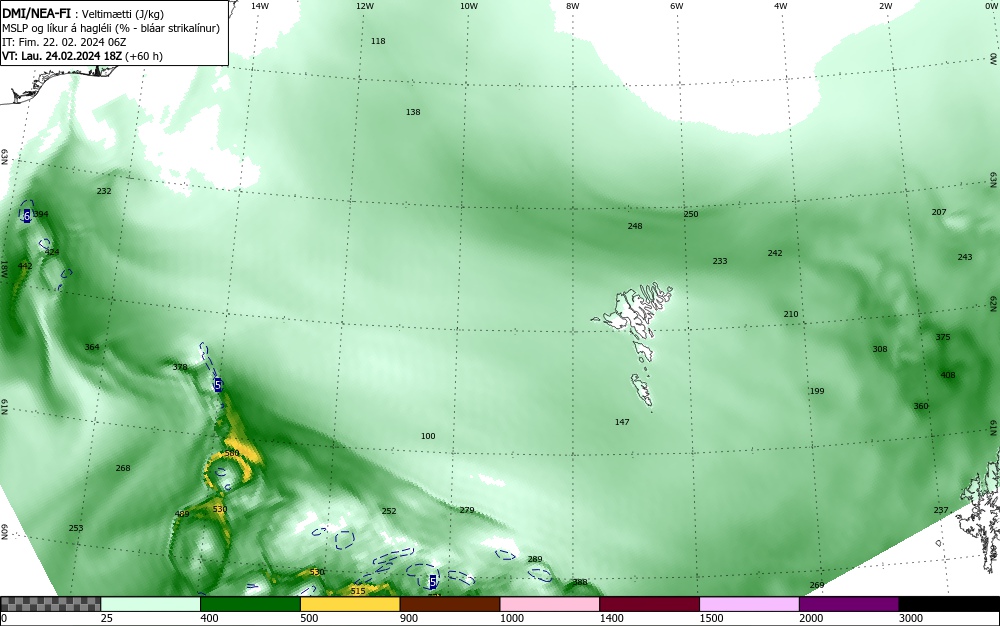Image resolution: width=1000 pixels, height=626 pixels.
Task: Click the CAPE value 515
Action: 358,591
